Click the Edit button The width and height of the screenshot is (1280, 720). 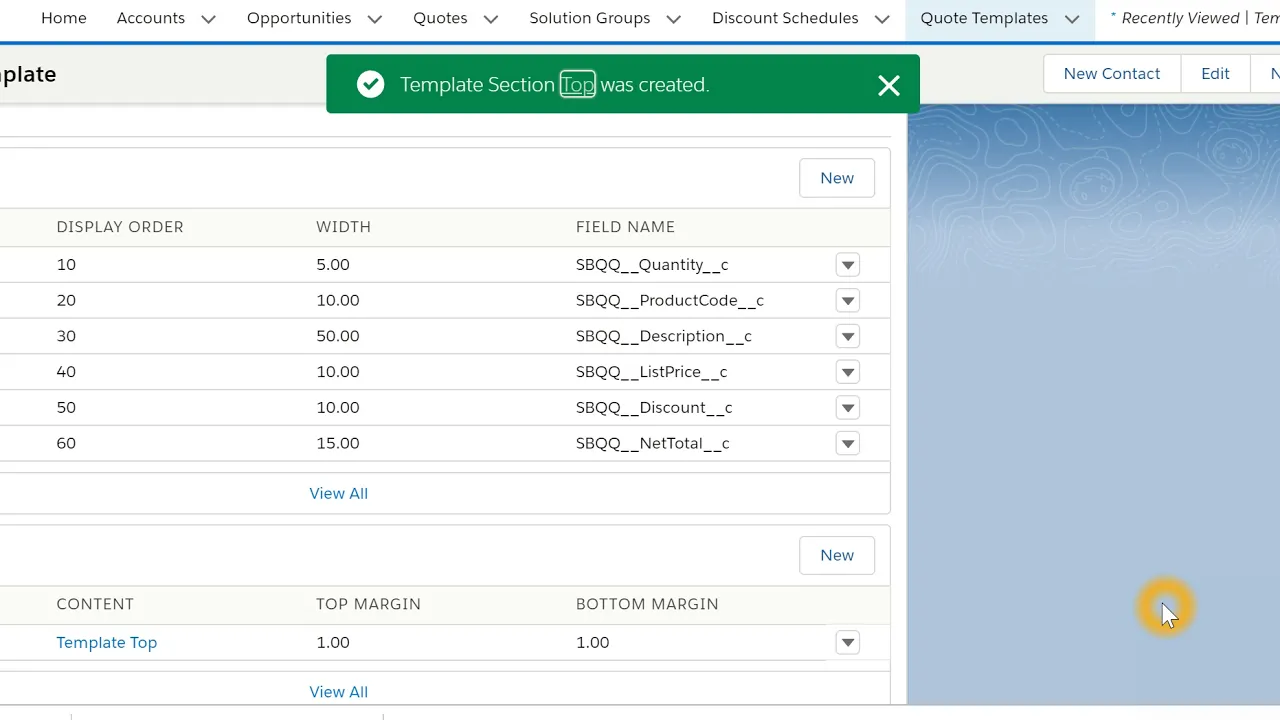pyautogui.click(x=1215, y=74)
